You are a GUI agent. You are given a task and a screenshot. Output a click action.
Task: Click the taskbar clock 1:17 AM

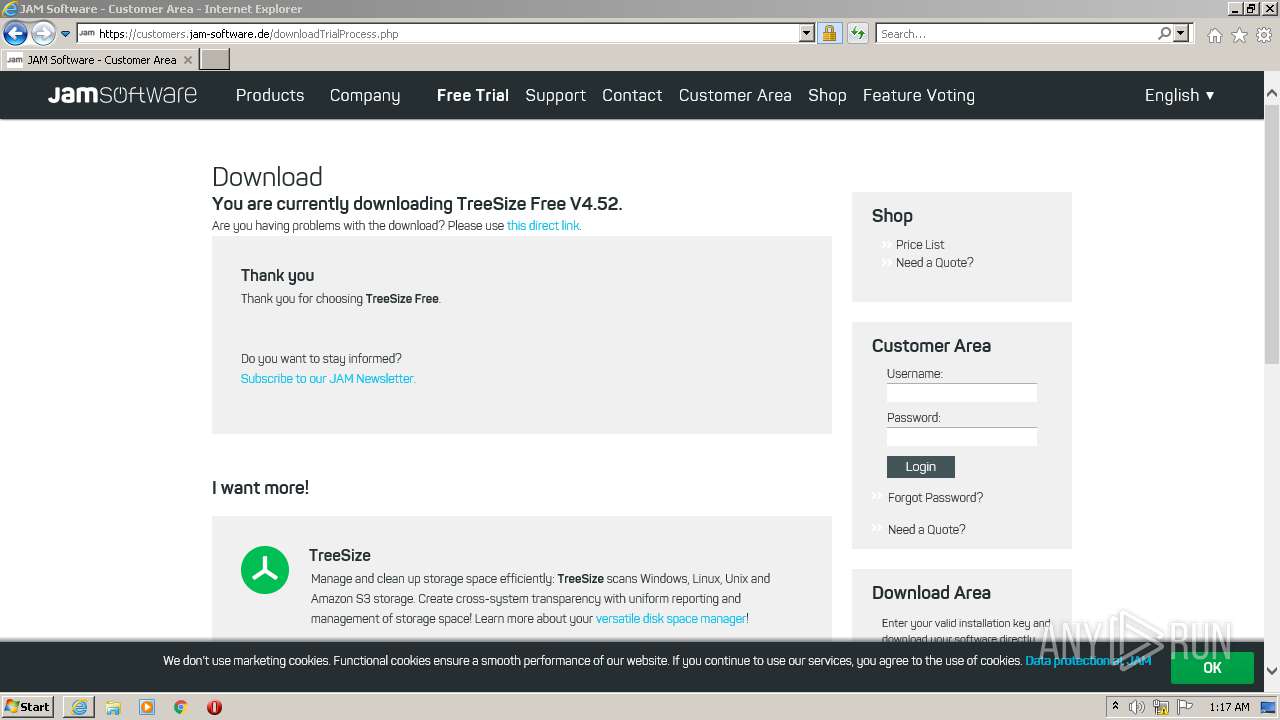(1229, 707)
